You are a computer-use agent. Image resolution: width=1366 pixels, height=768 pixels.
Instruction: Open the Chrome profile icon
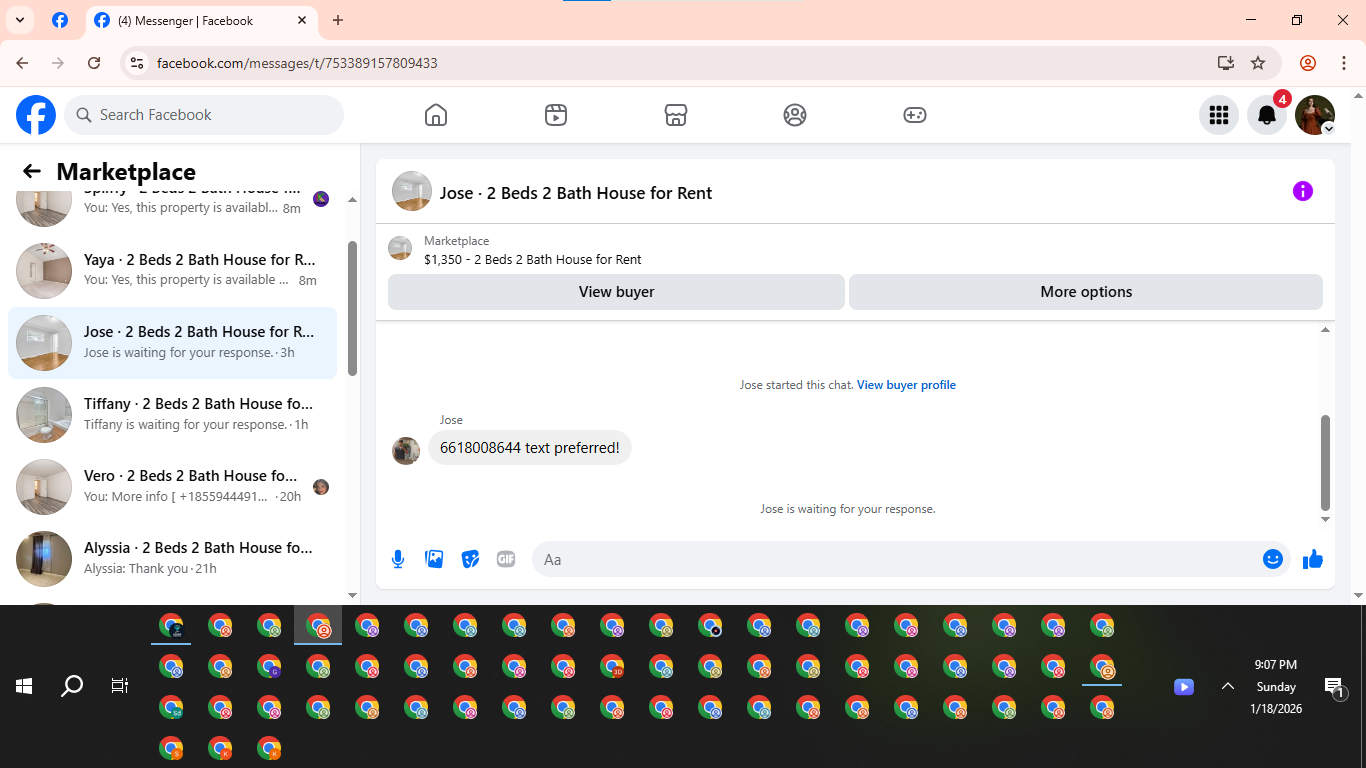(x=1308, y=63)
